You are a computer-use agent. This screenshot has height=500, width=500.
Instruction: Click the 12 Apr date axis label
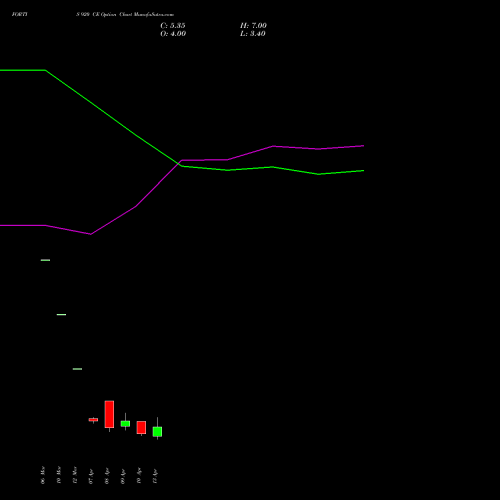click(x=155, y=476)
